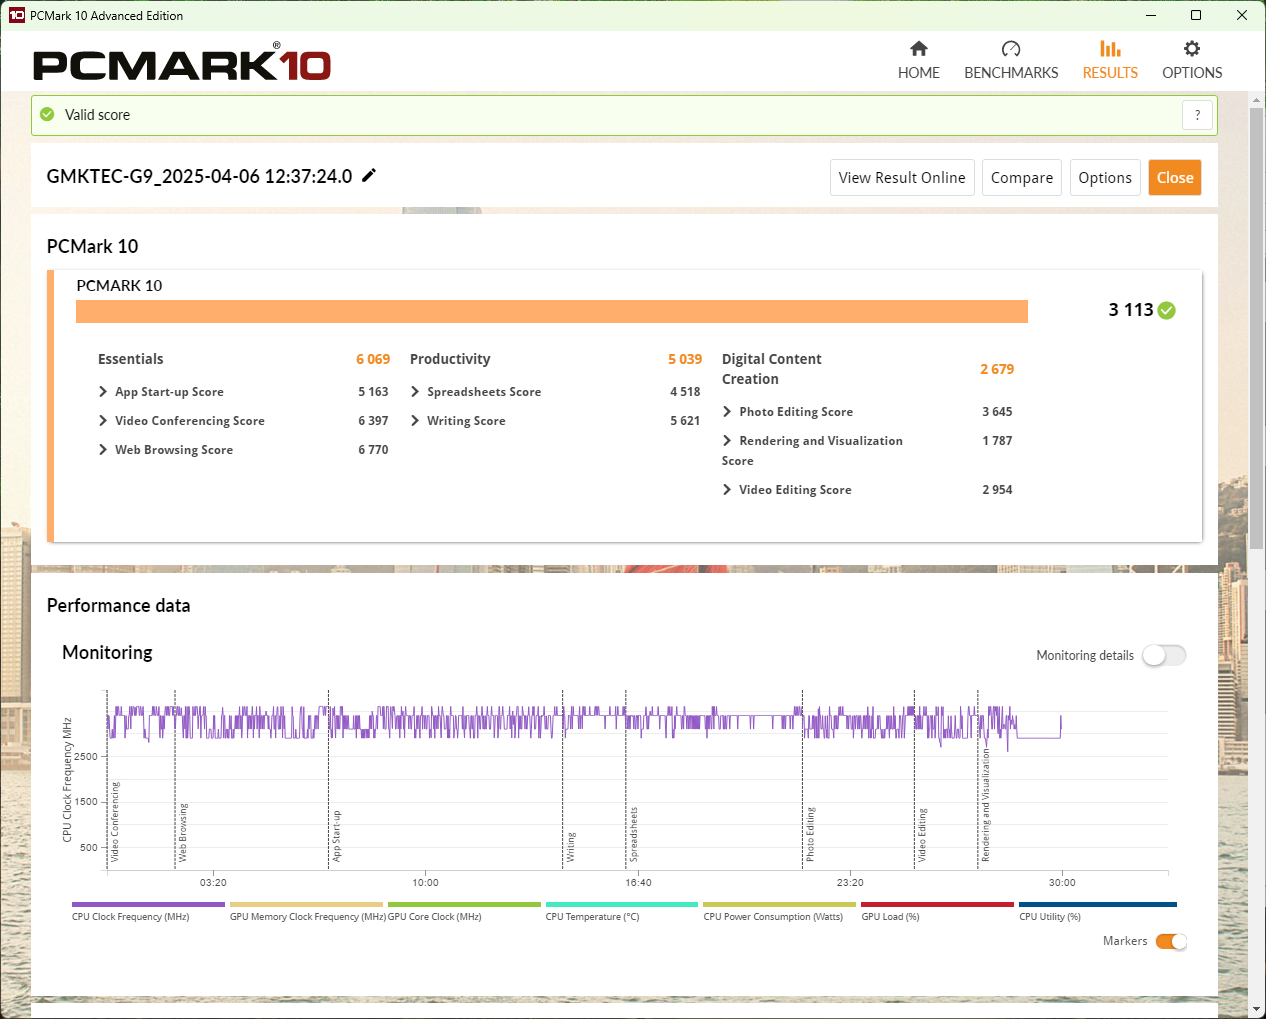Click the Results bar chart icon

click(x=1110, y=49)
